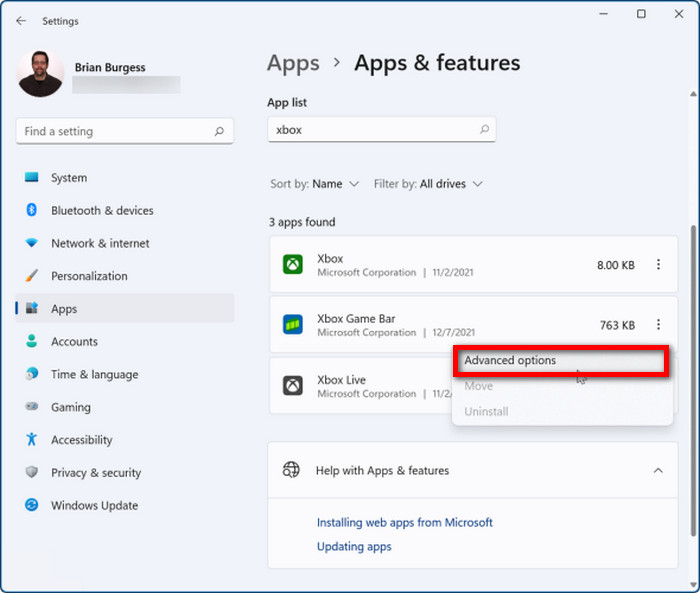Open Sort by Name dropdown
This screenshot has width=700, height=593.
click(x=314, y=184)
